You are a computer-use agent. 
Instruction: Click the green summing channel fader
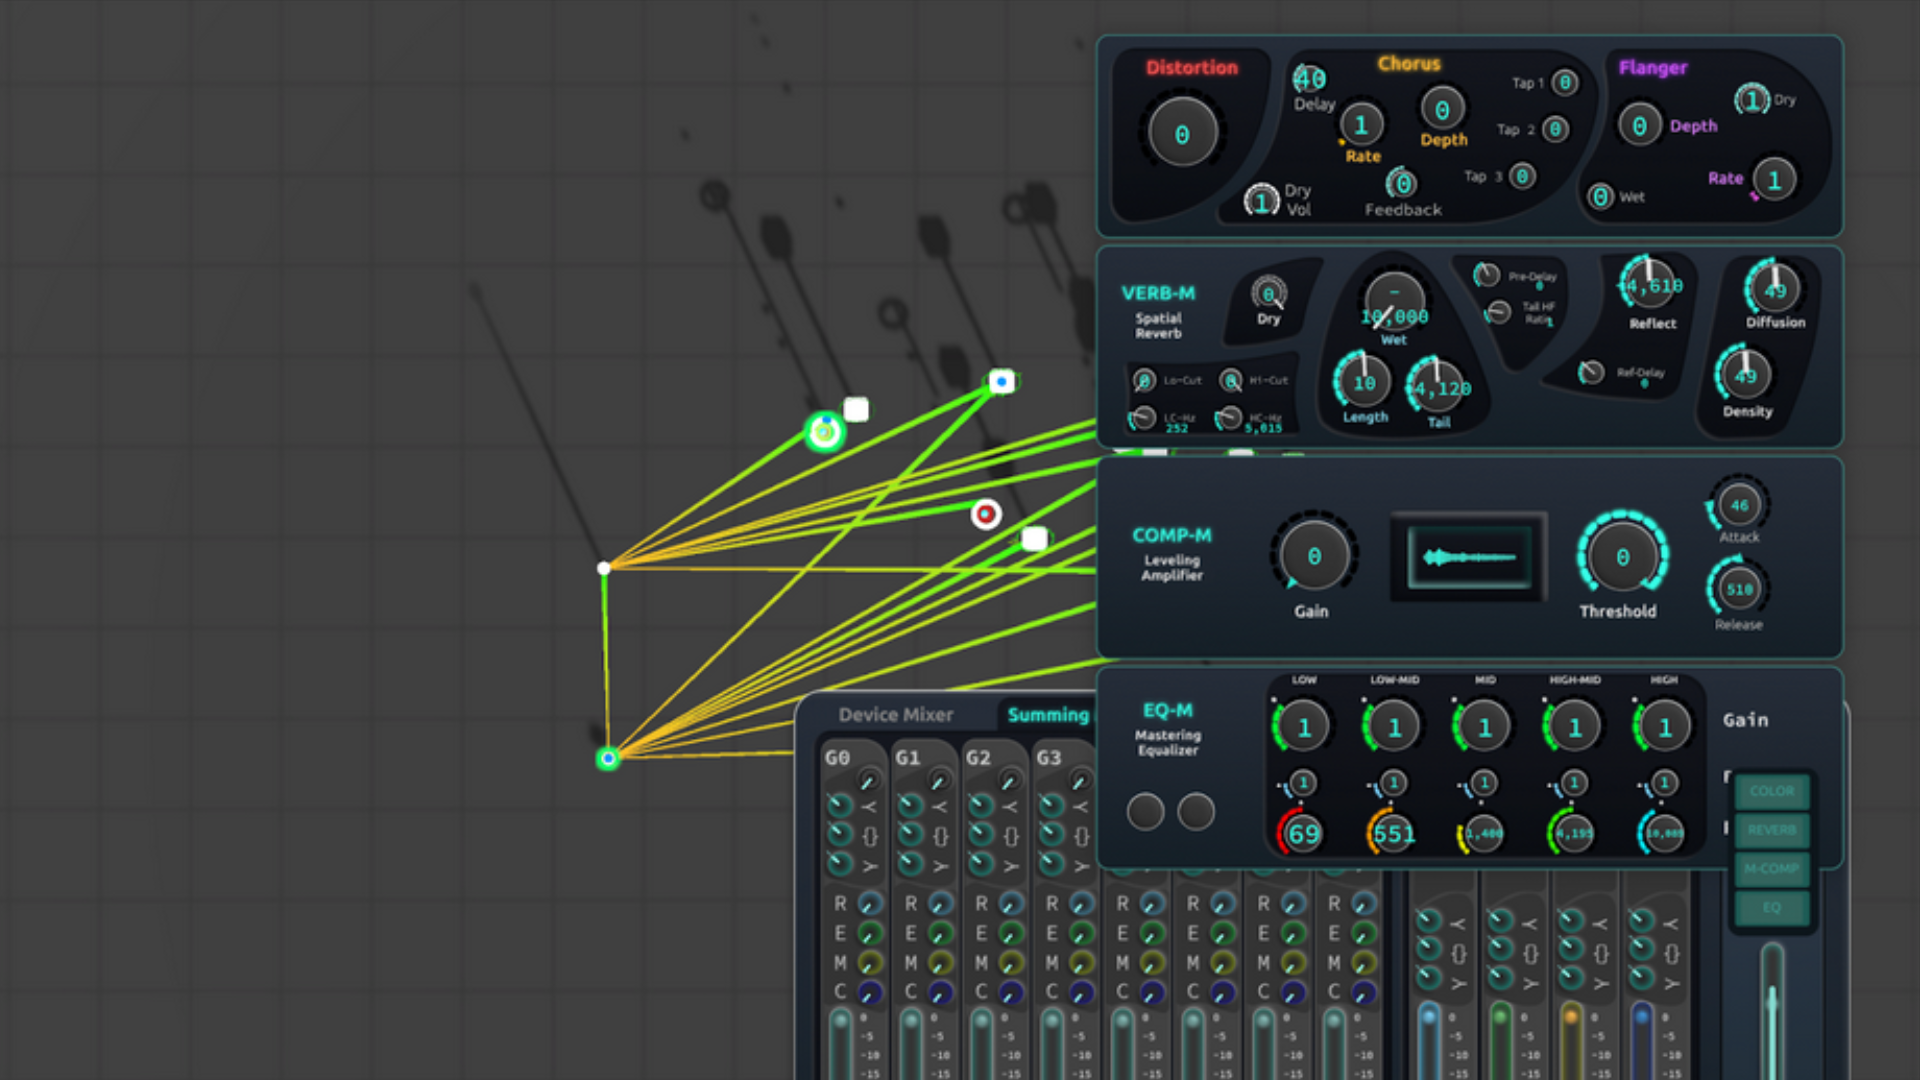[x=1500, y=1040]
